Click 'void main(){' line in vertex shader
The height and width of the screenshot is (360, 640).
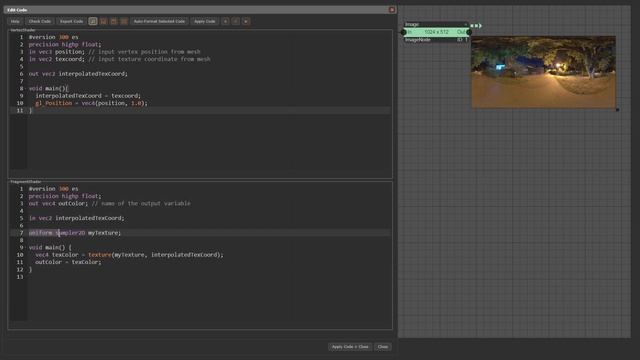[49, 89]
